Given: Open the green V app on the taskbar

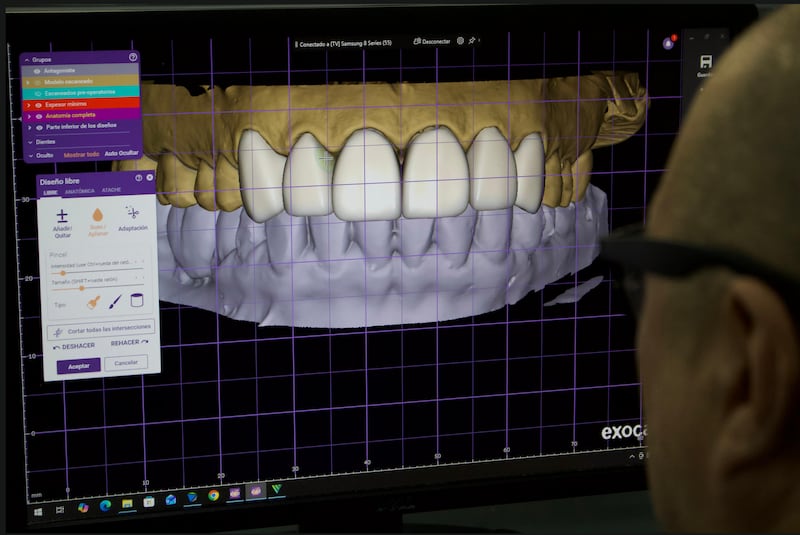Looking at the screenshot, I should (277, 489).
